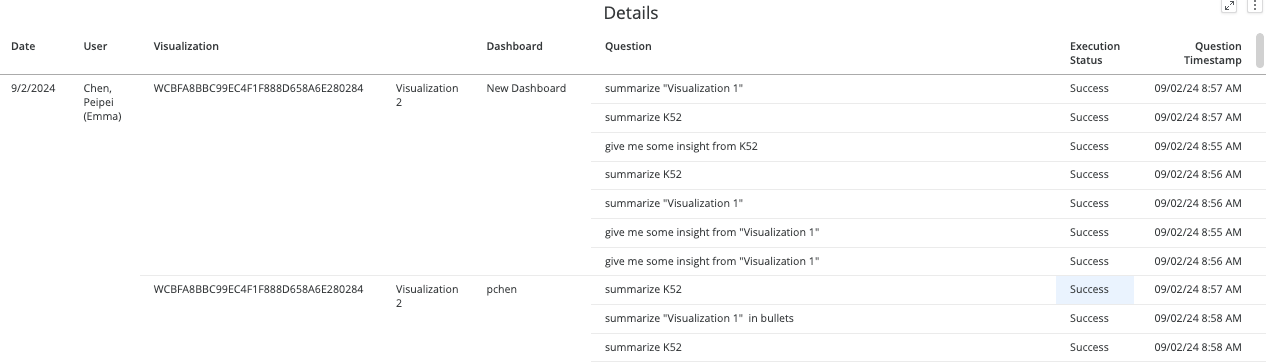The height and width of the screenshot is (362, 1269).
Task: Click Visualization 2 cell beside pchen
Action: [x=427, y=296]
